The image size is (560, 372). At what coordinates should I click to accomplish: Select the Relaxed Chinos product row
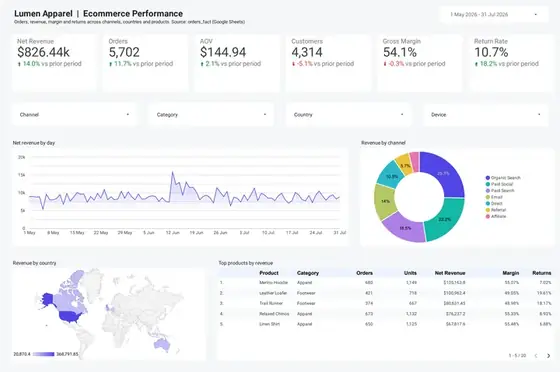[x=385, y=314]
